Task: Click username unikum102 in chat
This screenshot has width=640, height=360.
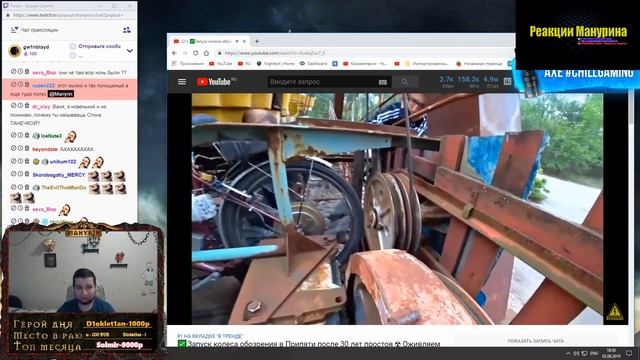Action: point(63,162)
